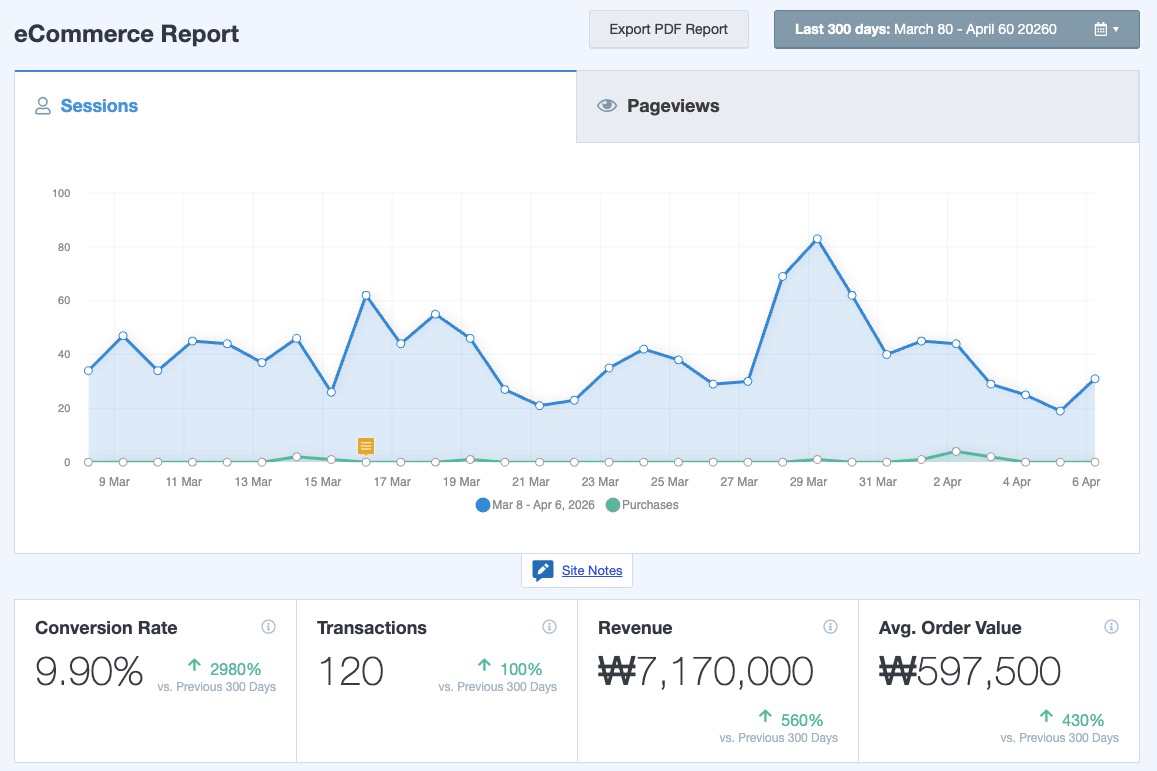Click the eye icon beside Pageviews
The image size is (1157, 771).
point(606,106)
